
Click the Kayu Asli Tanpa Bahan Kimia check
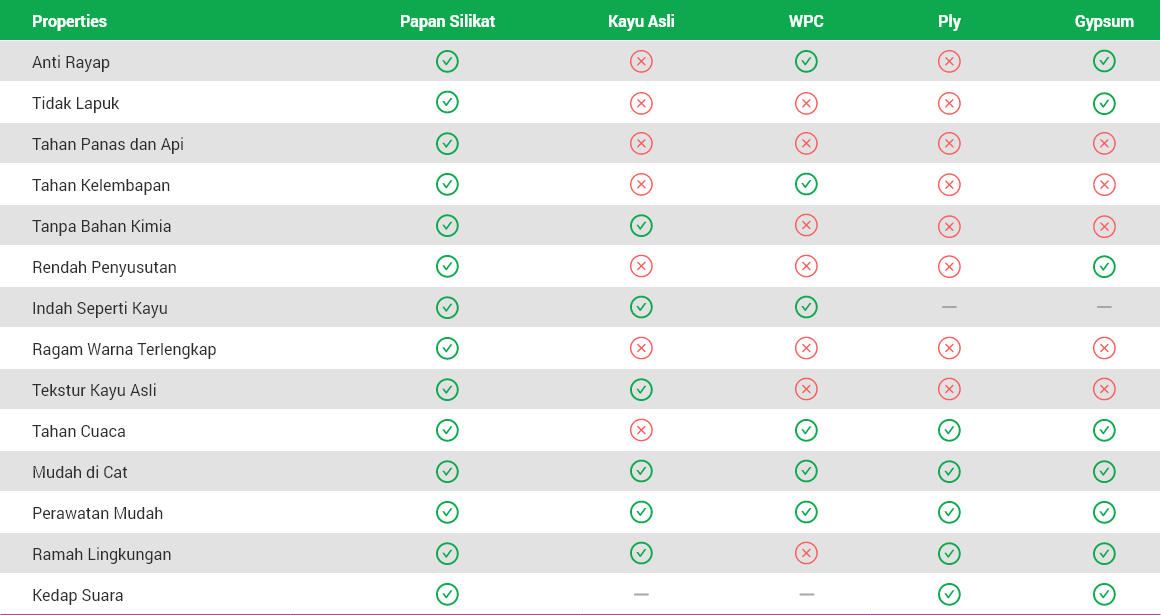641,225
